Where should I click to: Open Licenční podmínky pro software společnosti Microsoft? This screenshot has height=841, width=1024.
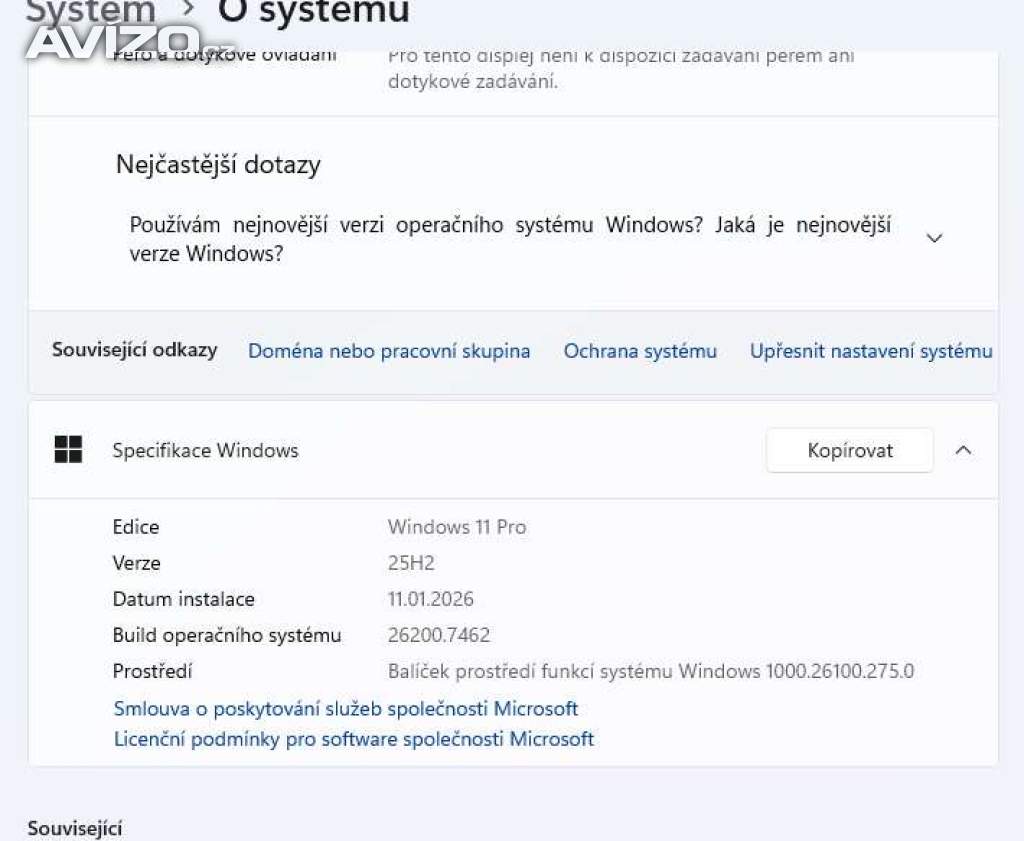(x=353, y=739)
